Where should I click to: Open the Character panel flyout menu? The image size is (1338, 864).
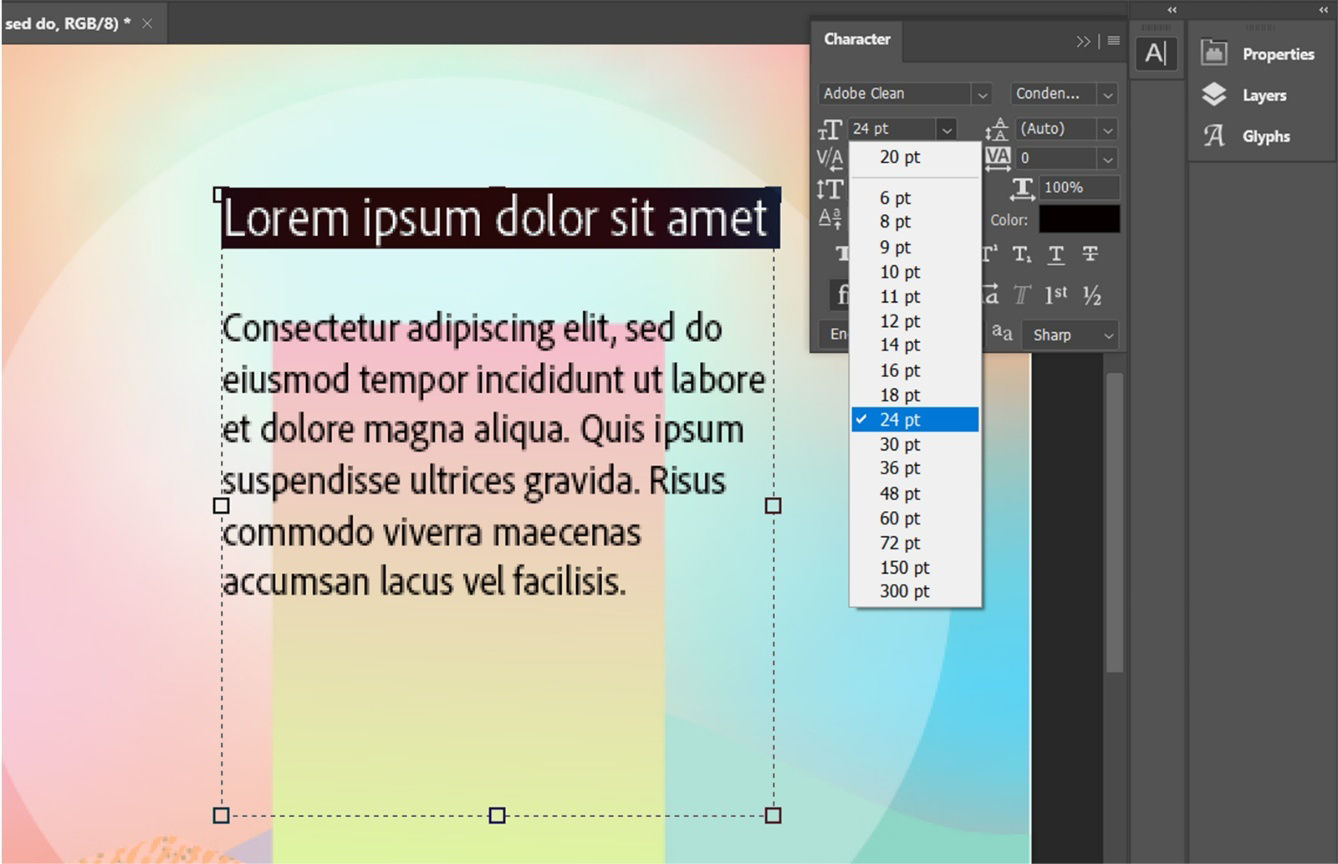(1112, 41)
